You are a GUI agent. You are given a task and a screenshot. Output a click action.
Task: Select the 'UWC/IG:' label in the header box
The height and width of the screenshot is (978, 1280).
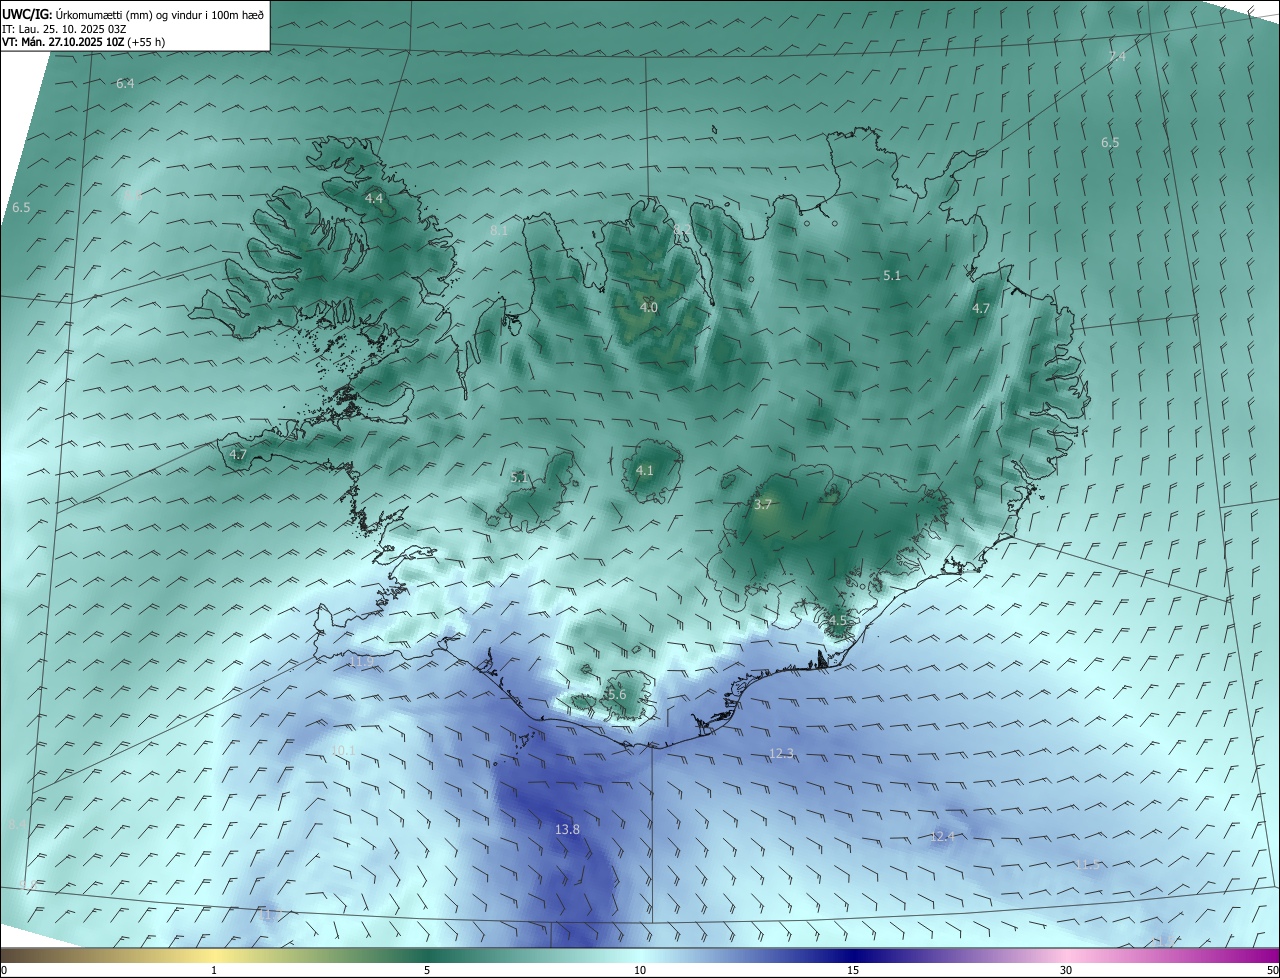27,14
